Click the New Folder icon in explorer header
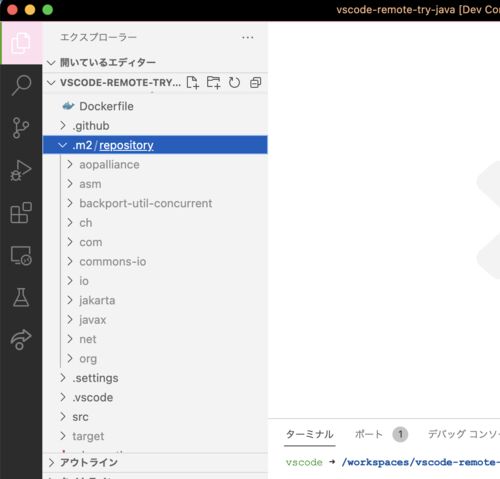 click(213, 82)
